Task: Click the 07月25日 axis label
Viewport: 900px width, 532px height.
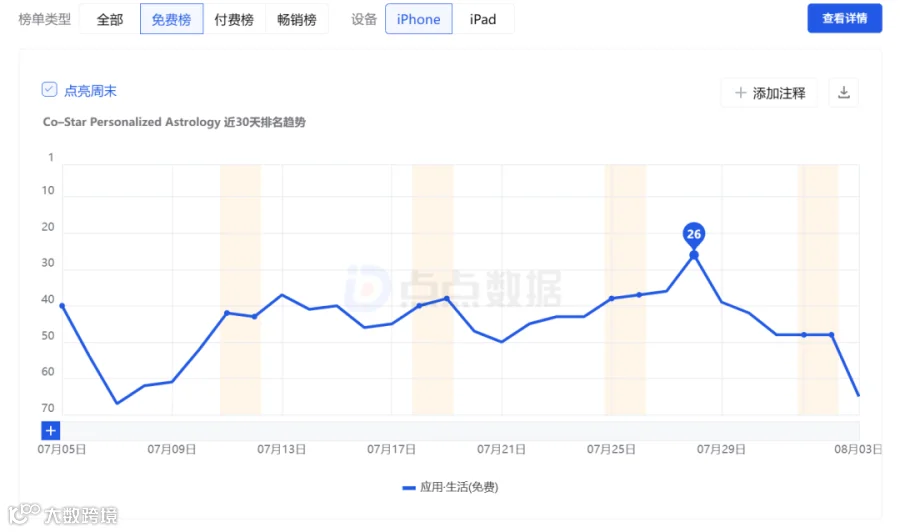Action: (611, 449)
